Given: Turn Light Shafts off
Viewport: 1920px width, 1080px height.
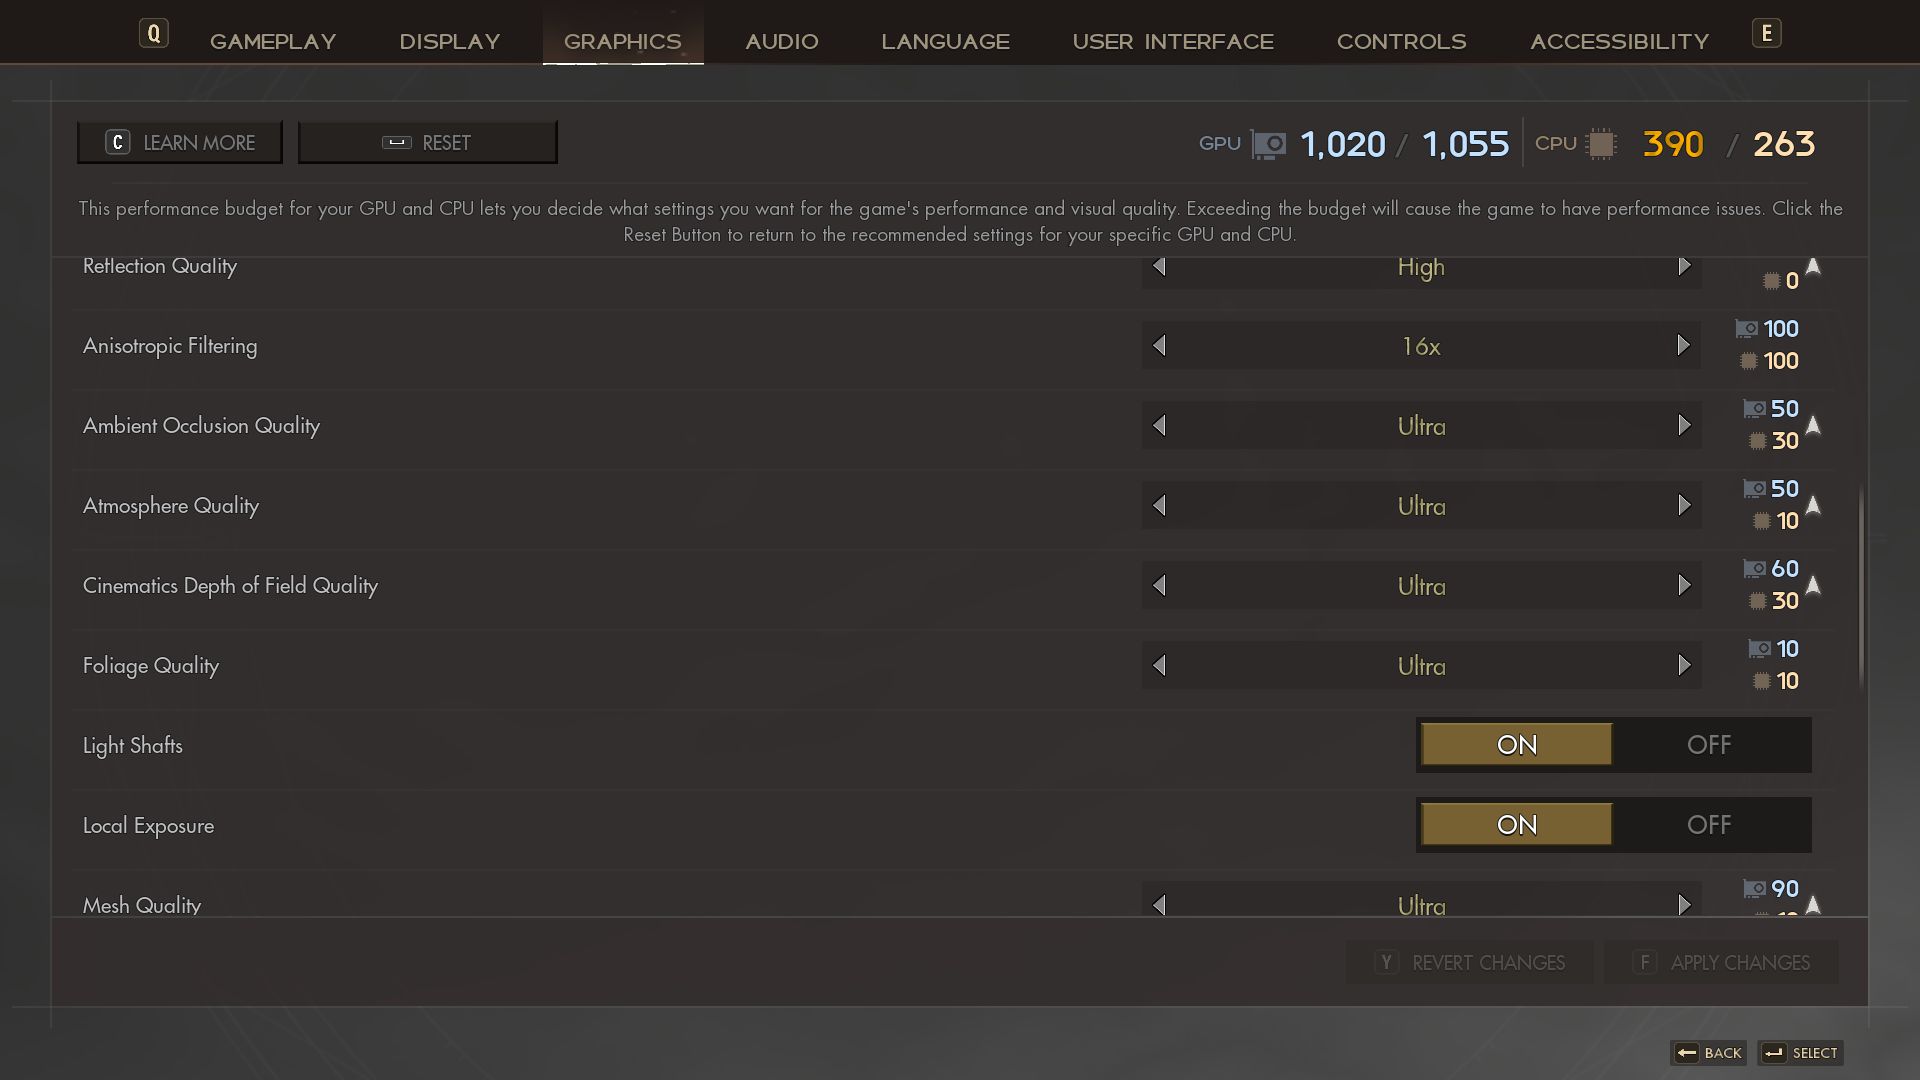Looking at the screenshot, I should 1708,745.
